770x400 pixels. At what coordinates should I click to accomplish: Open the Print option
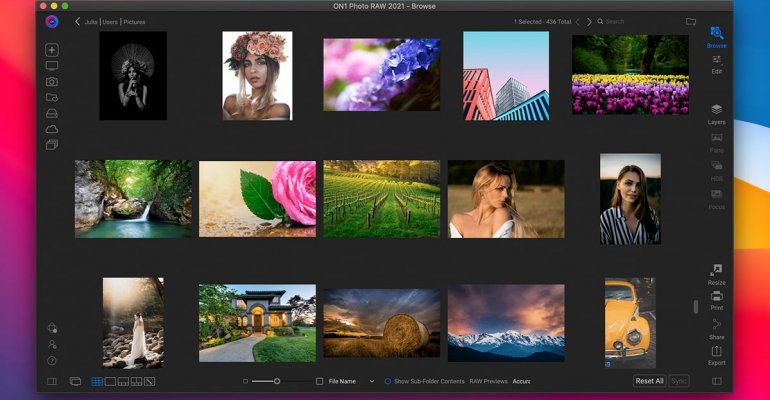[x=716, y=299]
